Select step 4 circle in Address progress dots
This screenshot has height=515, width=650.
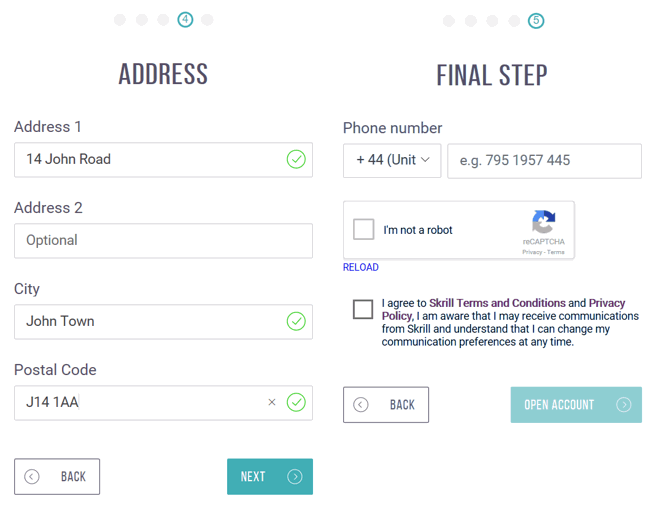pyautogui.click(x=185, y=19)
